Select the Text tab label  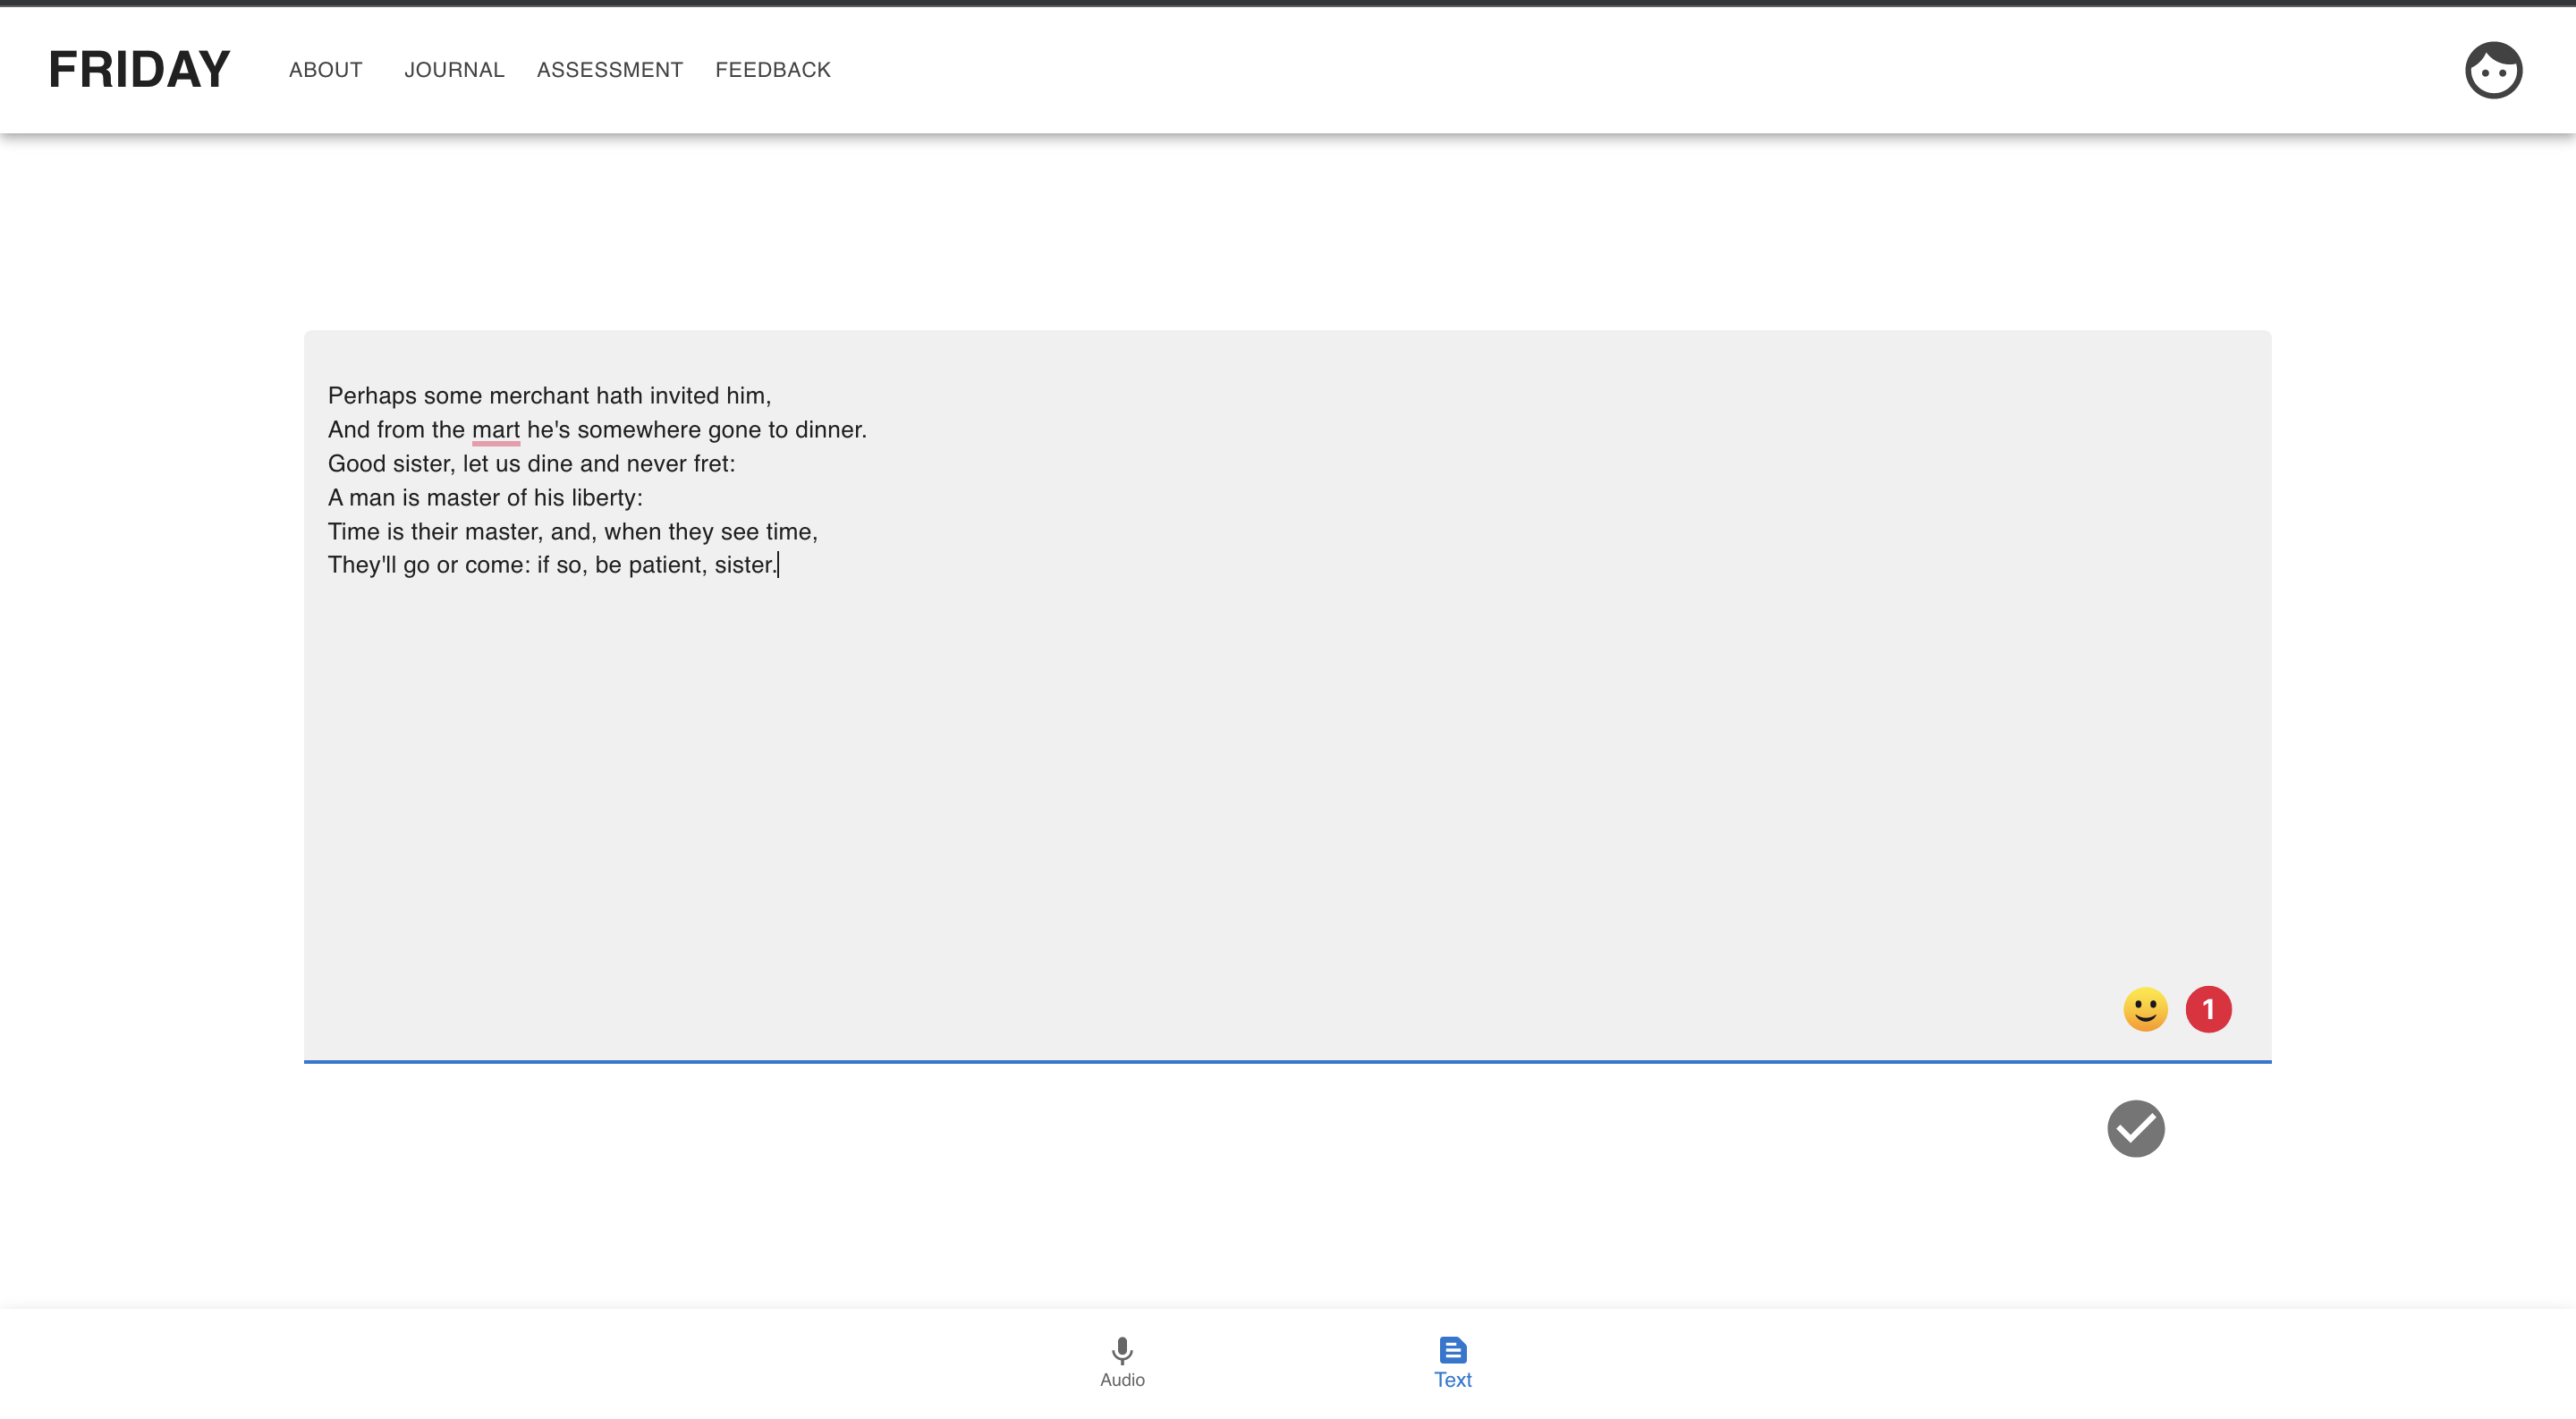click(x=1452, y=1380)
